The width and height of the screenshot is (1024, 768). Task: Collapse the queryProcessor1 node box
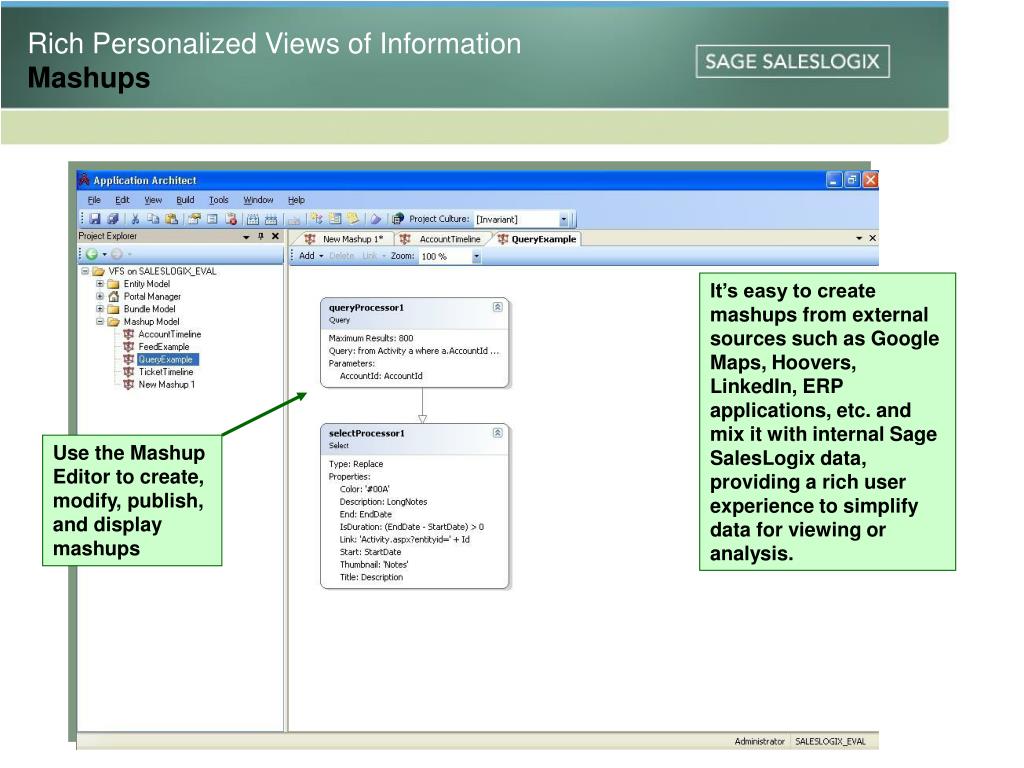tap(498, 307)
